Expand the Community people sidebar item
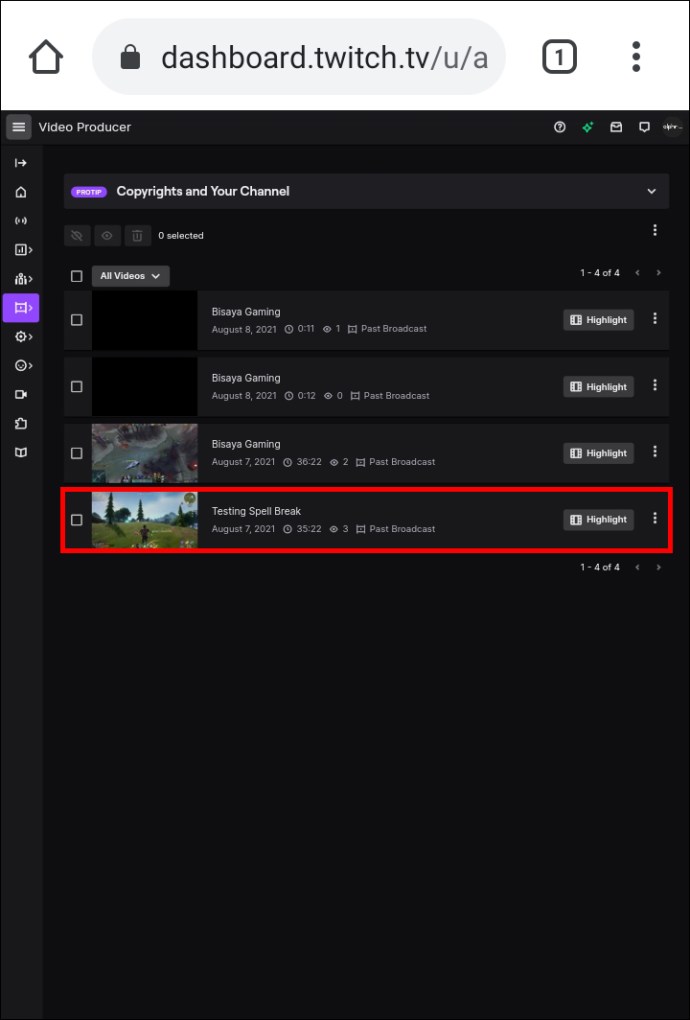Screen dimensions: 690x1020 [23, 279]
